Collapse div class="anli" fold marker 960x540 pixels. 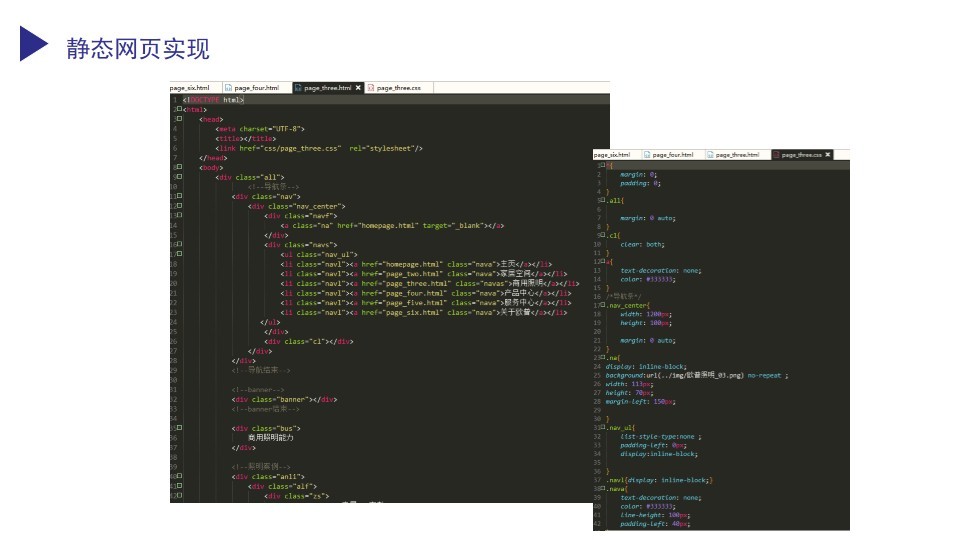pos(179,476)
